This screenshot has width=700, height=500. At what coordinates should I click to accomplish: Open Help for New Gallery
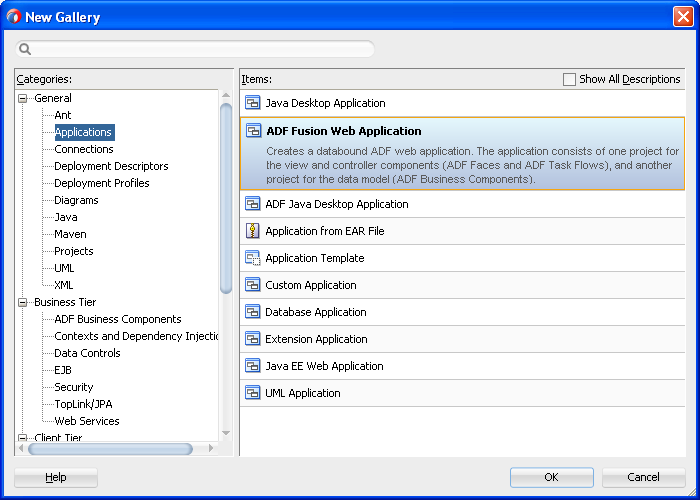coord(56,478)
